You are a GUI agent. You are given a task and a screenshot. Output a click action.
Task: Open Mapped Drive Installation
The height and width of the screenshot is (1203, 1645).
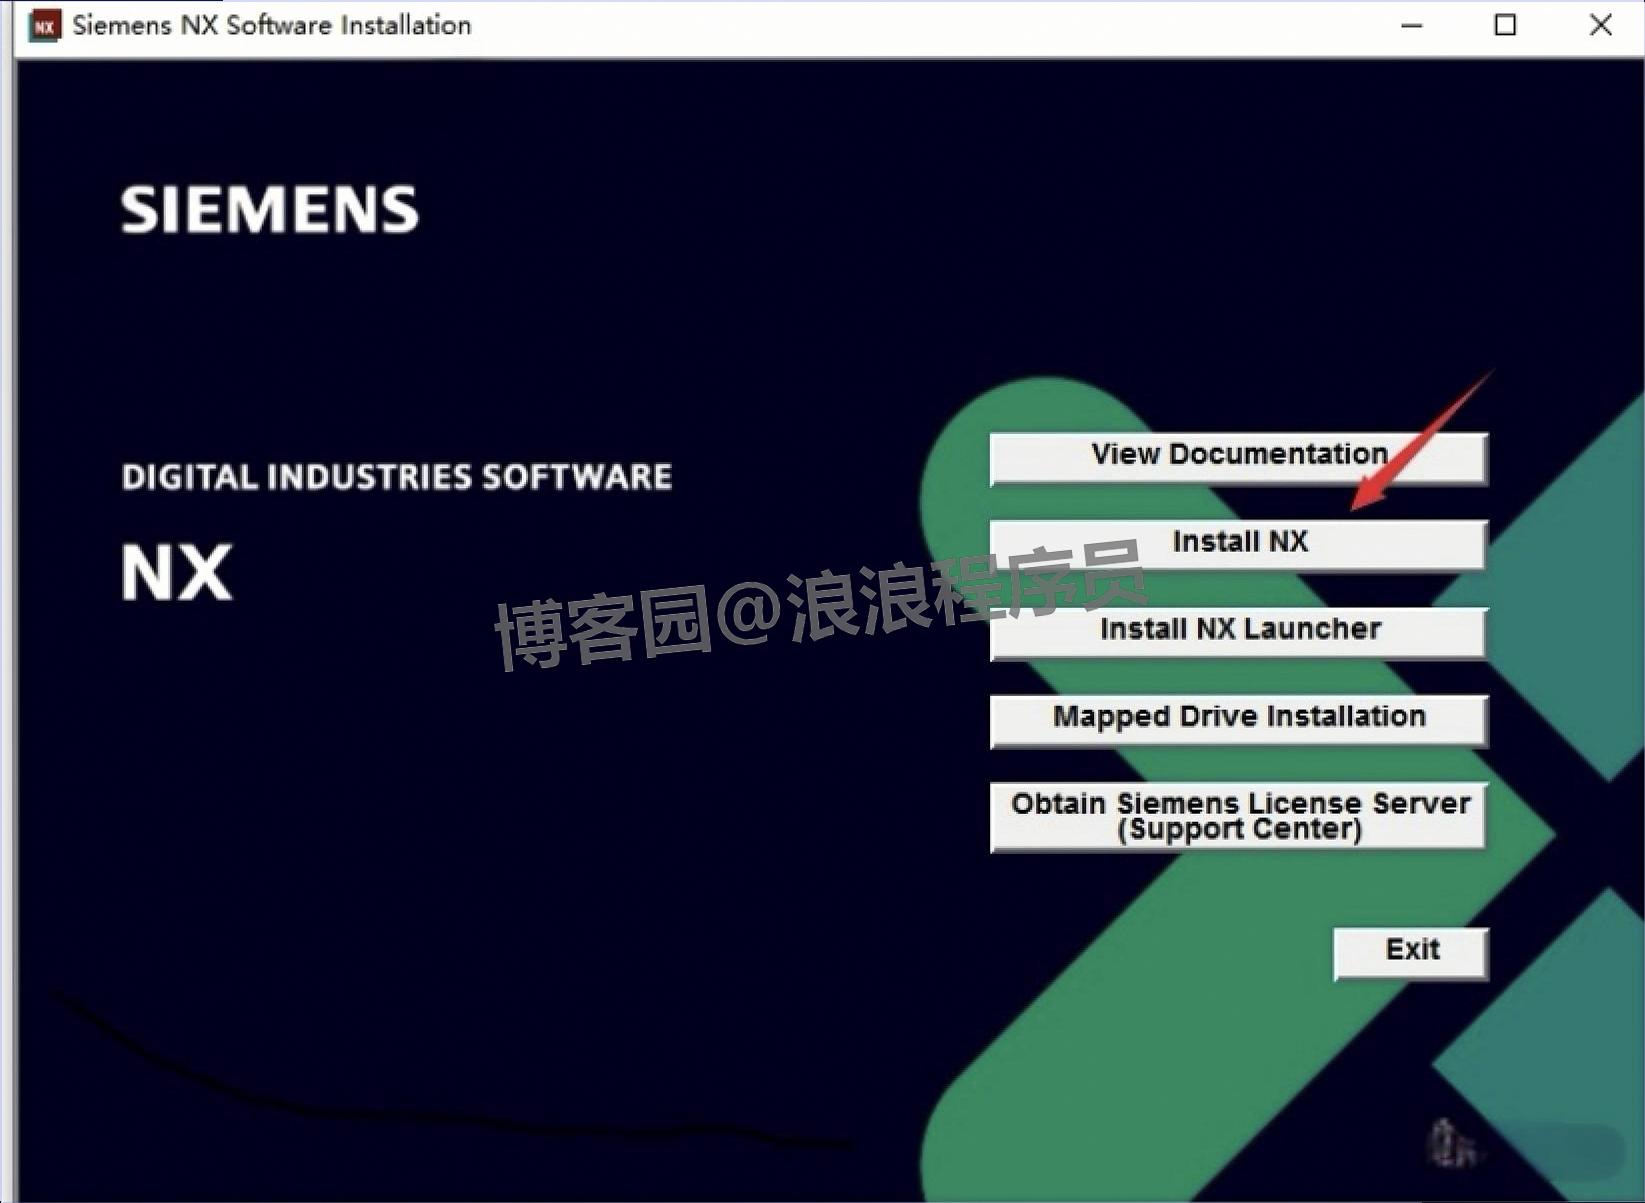1239,720
